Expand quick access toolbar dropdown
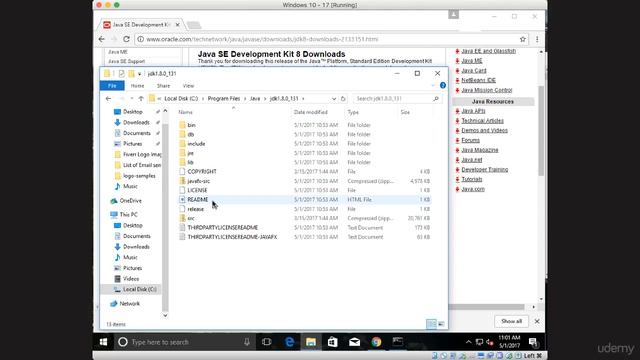Image resolution: width=640 pixels, height=360 pixels. 139,74
